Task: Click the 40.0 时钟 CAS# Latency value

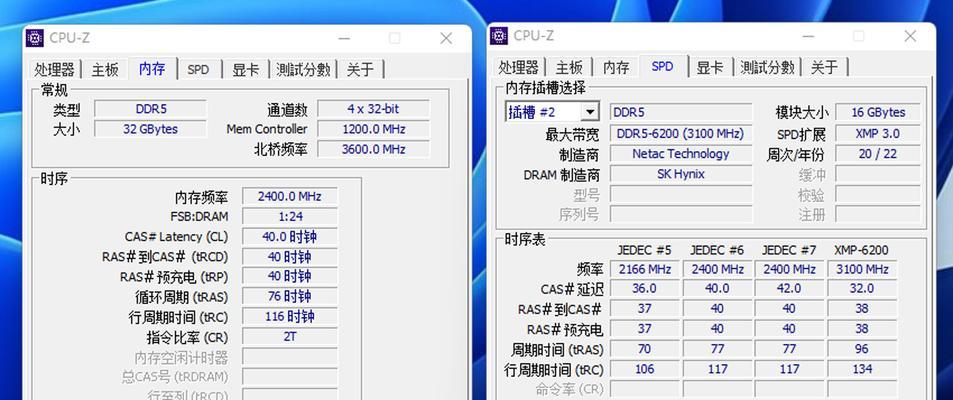Action: [x=289, y=236]
